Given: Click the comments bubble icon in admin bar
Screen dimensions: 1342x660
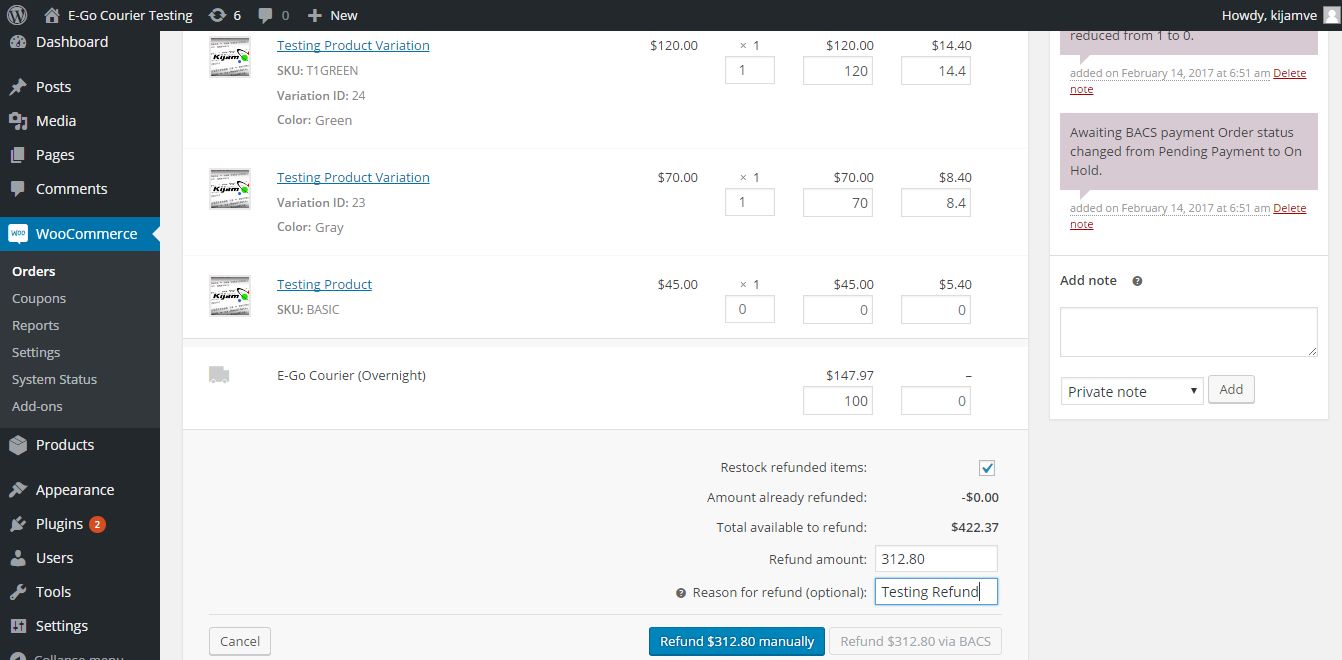Looking at the screenshot, I should tap(265, 15).
